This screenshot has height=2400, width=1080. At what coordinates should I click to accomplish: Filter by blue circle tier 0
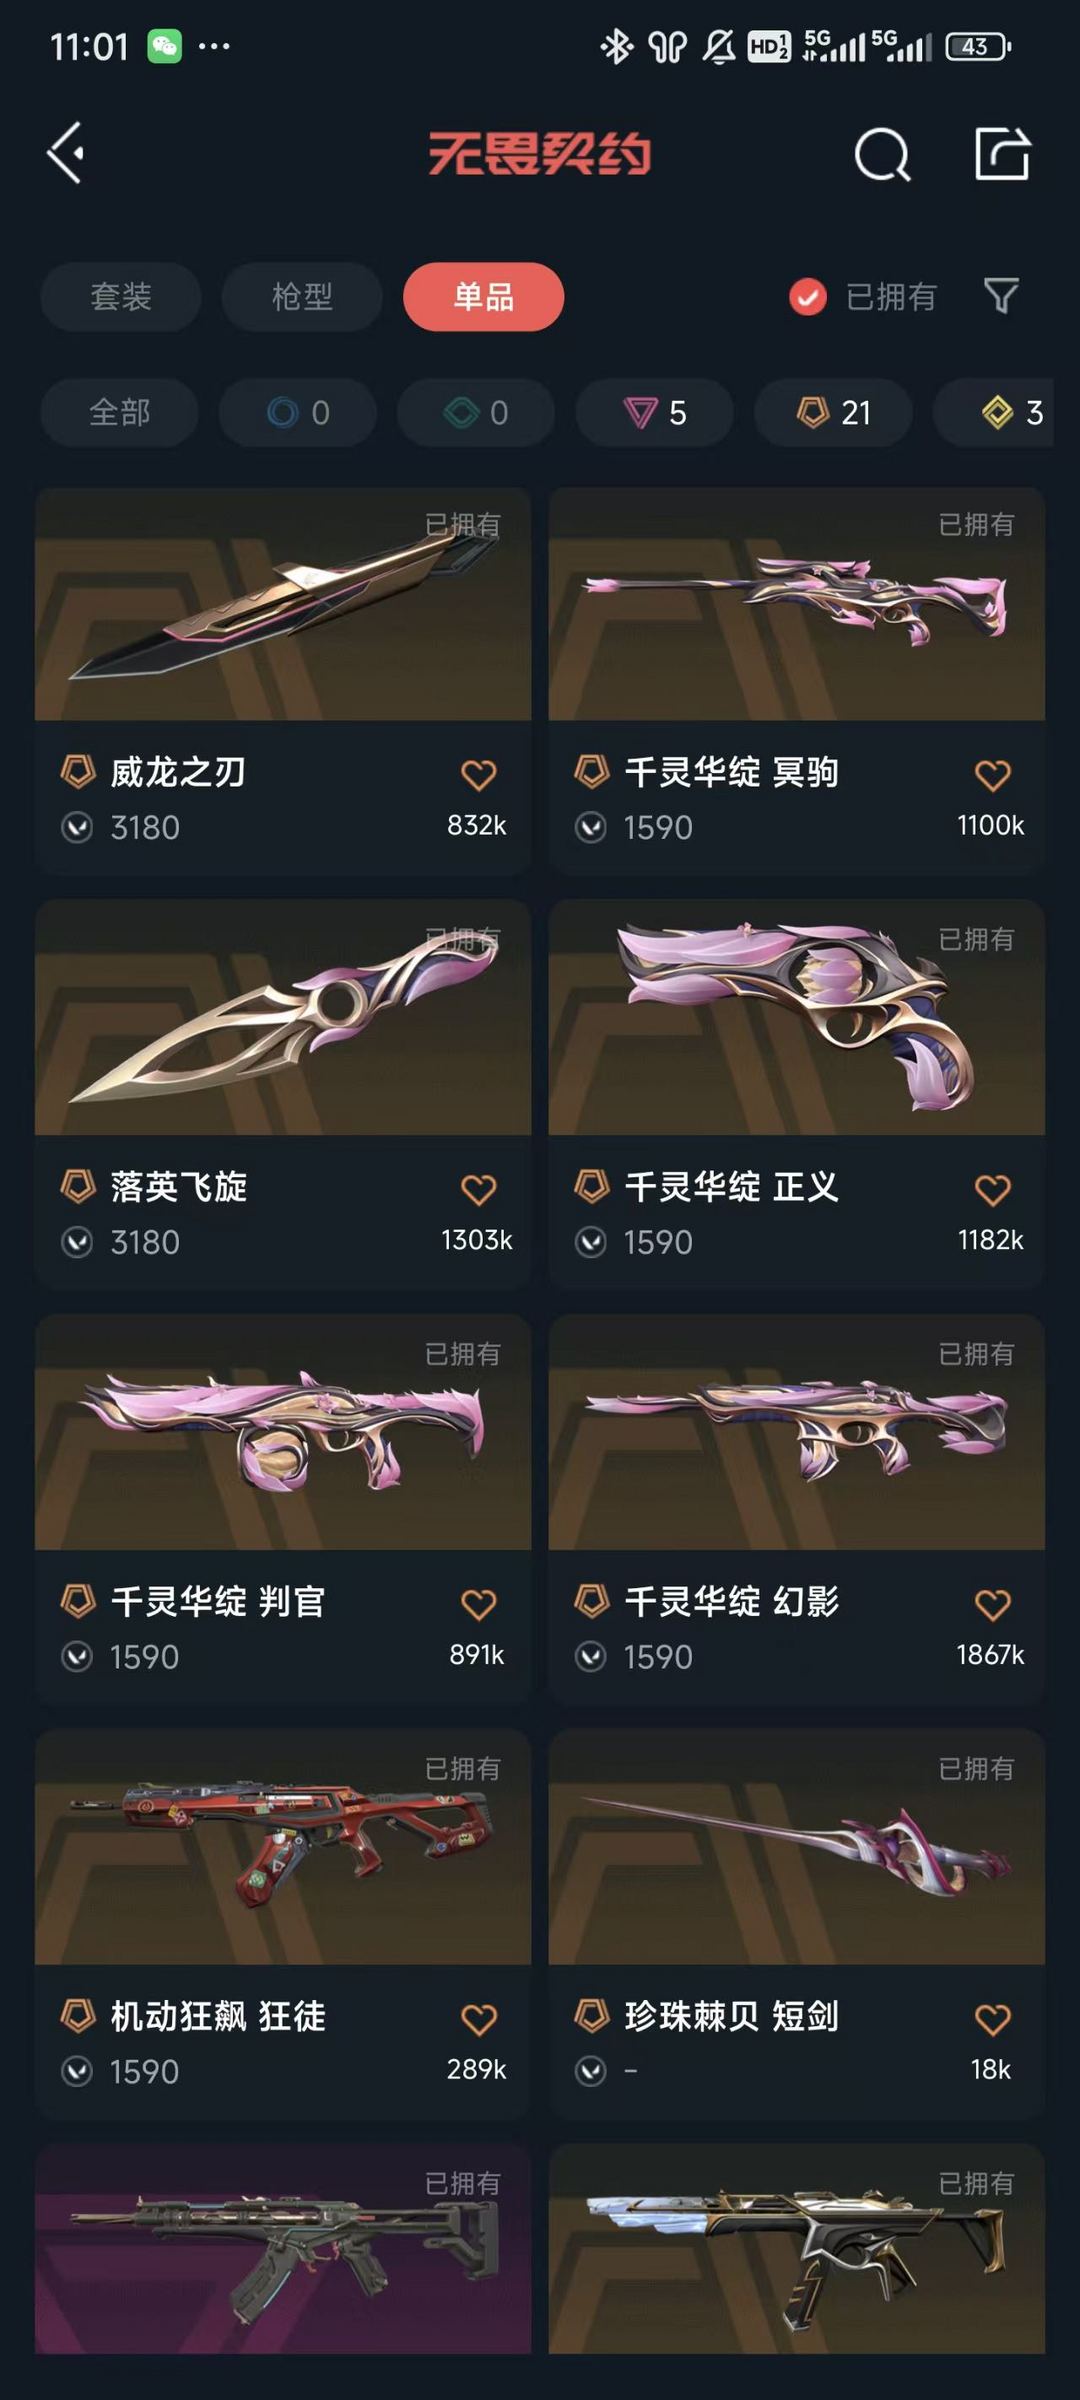point(298,412)
